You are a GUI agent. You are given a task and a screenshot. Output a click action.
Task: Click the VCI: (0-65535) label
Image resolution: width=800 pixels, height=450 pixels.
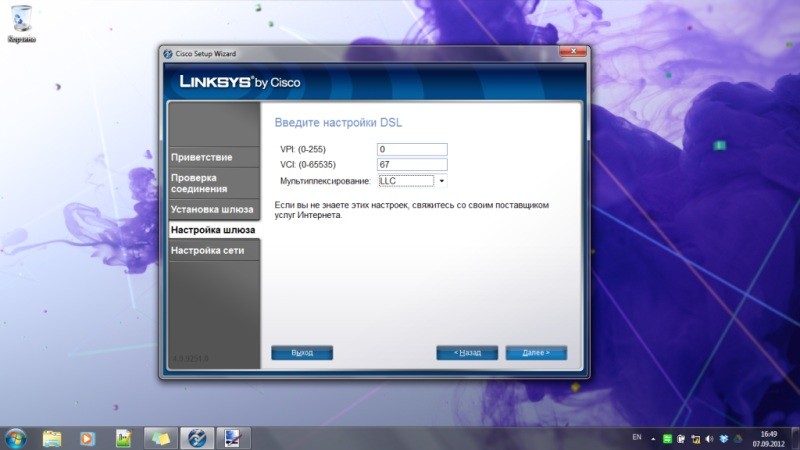(x=308, y=165)
